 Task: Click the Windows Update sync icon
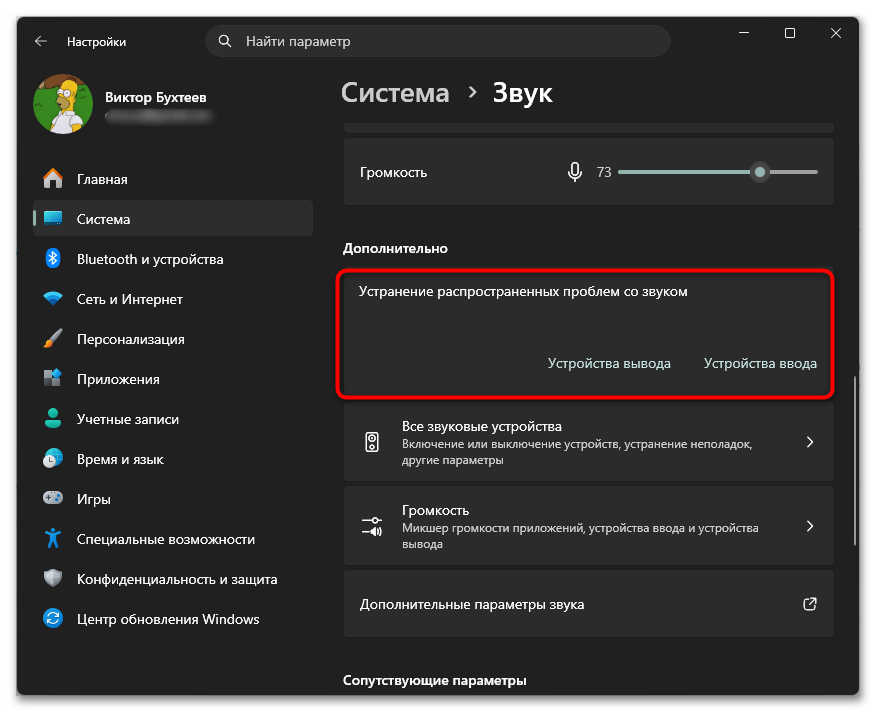pos(53,618)
